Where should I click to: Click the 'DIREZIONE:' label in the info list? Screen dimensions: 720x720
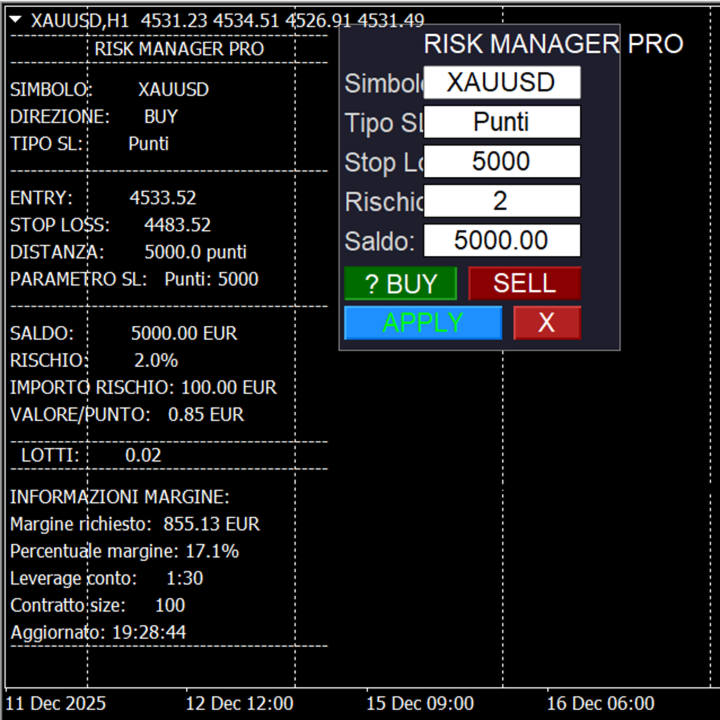[60, 117]
